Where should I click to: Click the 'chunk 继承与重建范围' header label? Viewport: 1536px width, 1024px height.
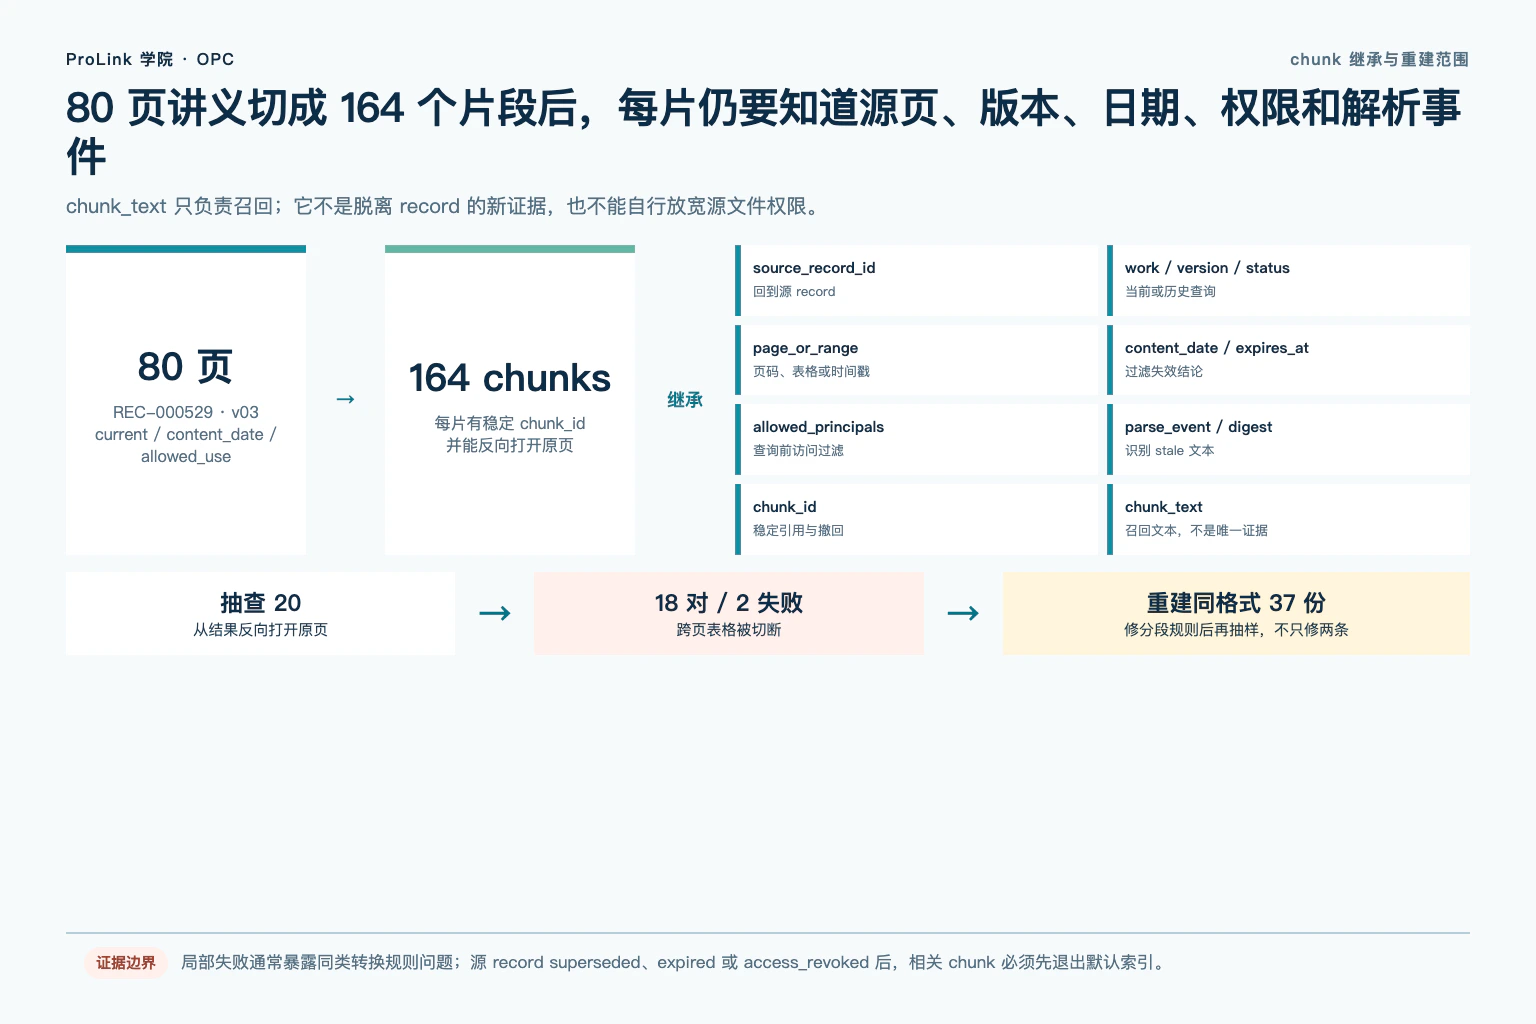click(1379, 59)
